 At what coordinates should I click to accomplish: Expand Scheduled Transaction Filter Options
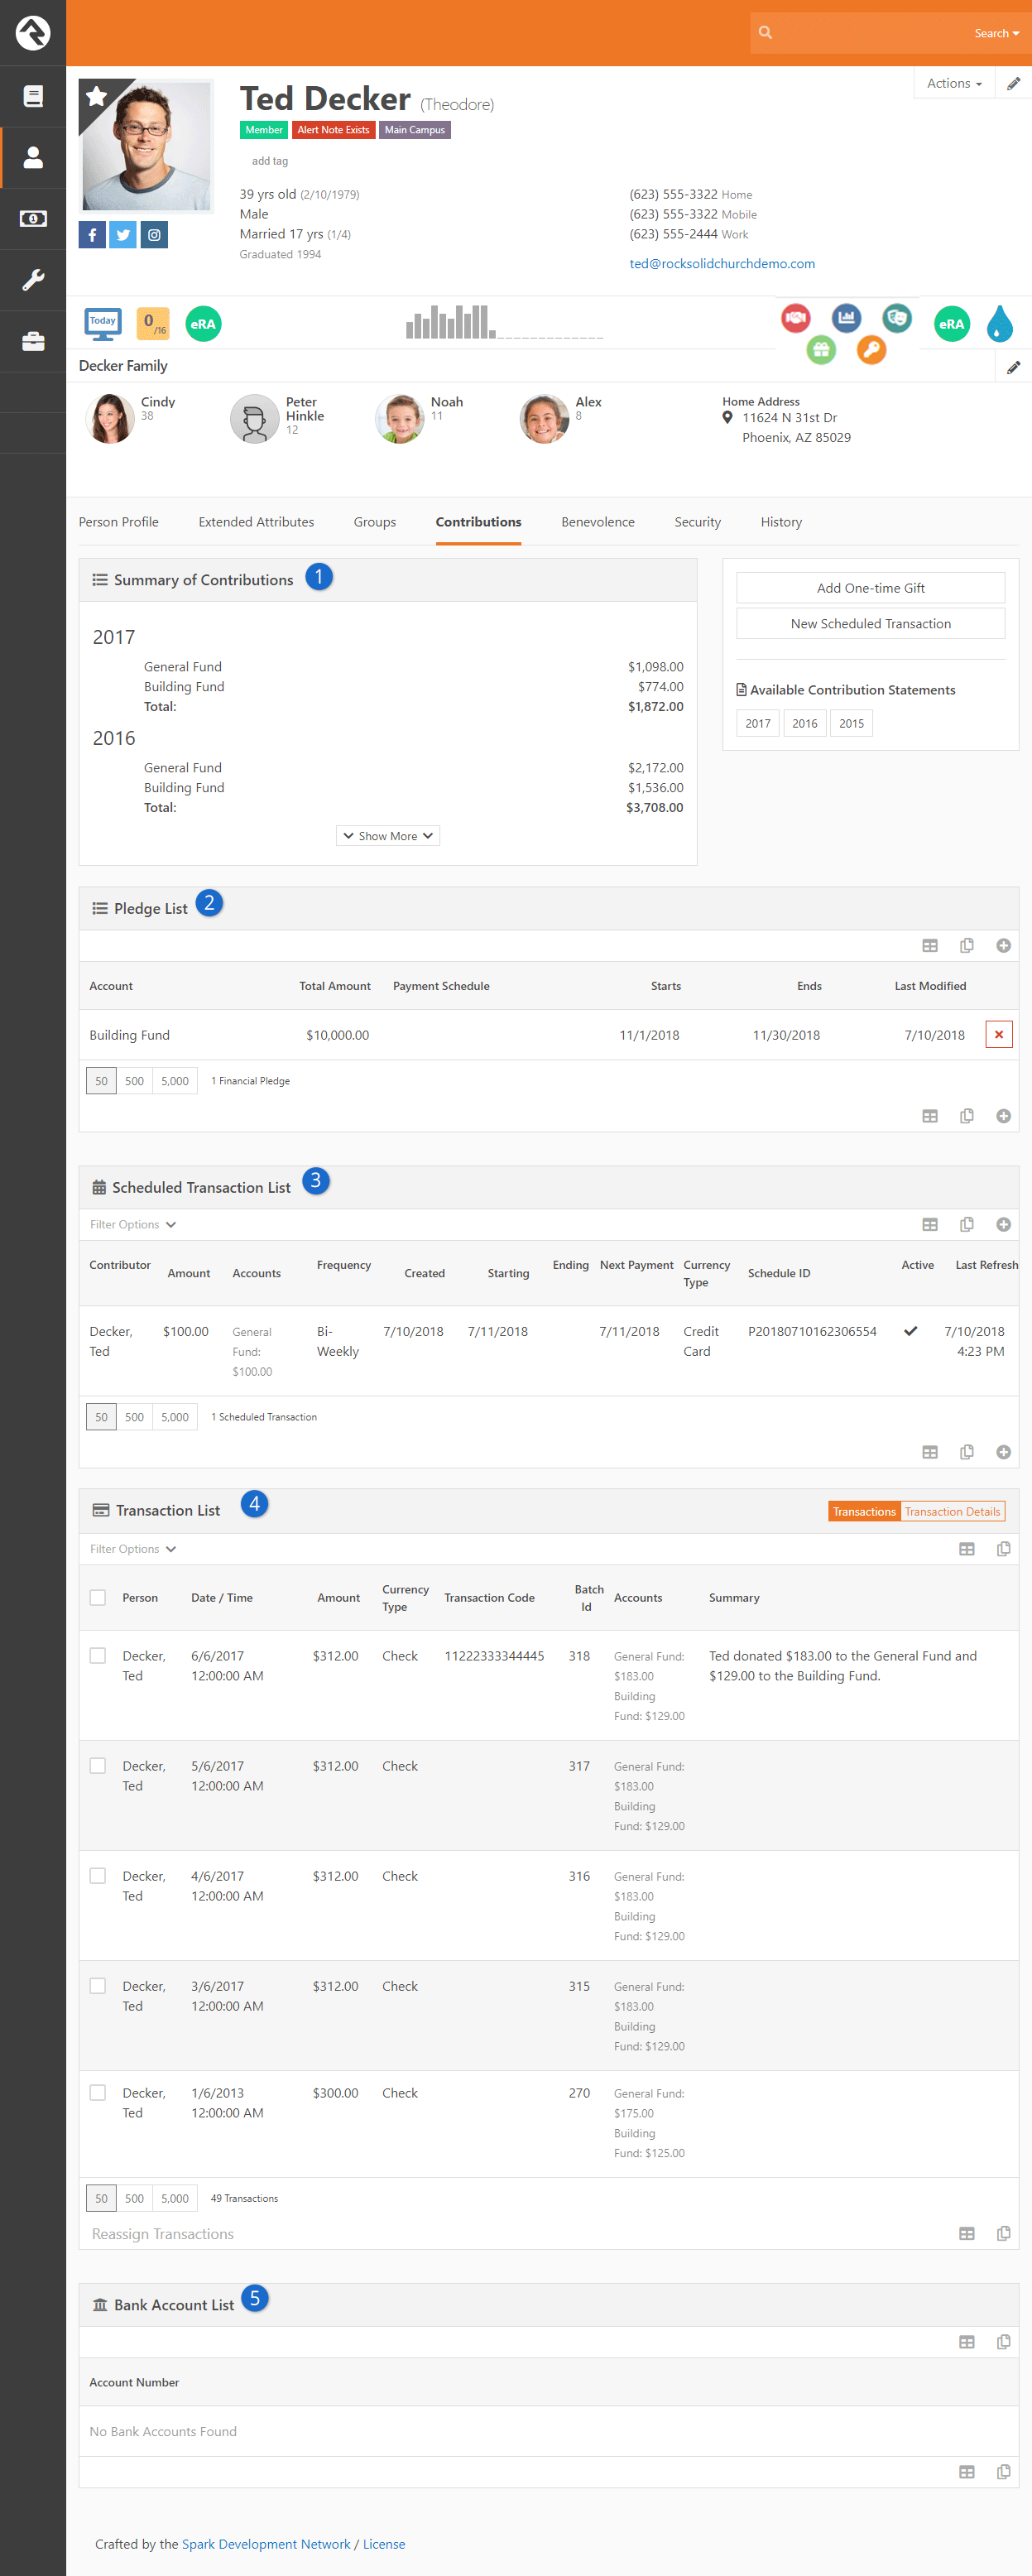(133, 1224)
